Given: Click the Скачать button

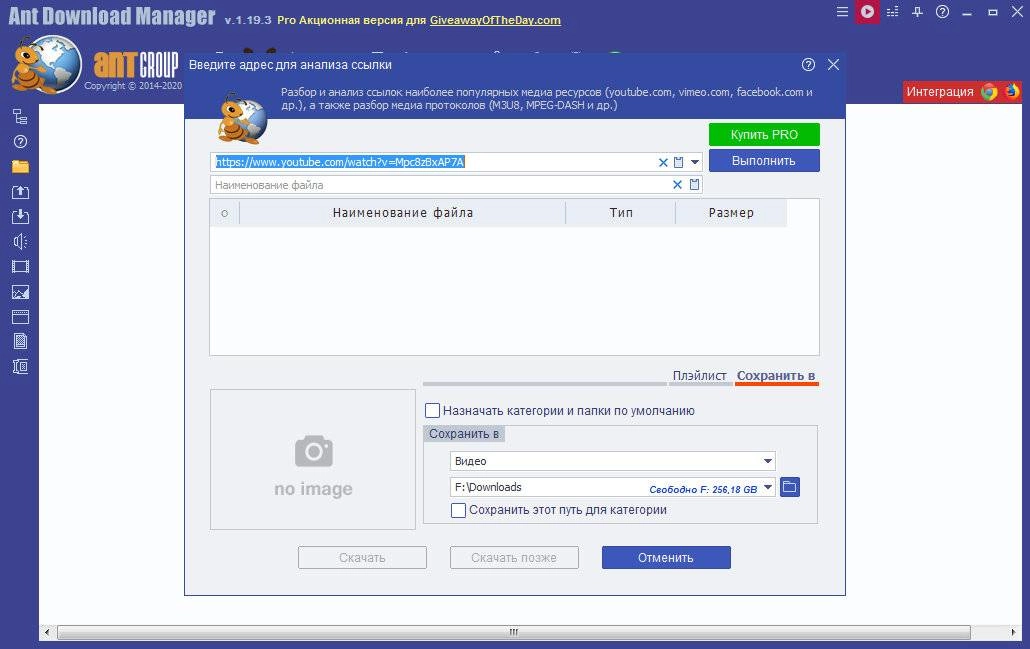Looking at the screenshot, I should [362, 558].
